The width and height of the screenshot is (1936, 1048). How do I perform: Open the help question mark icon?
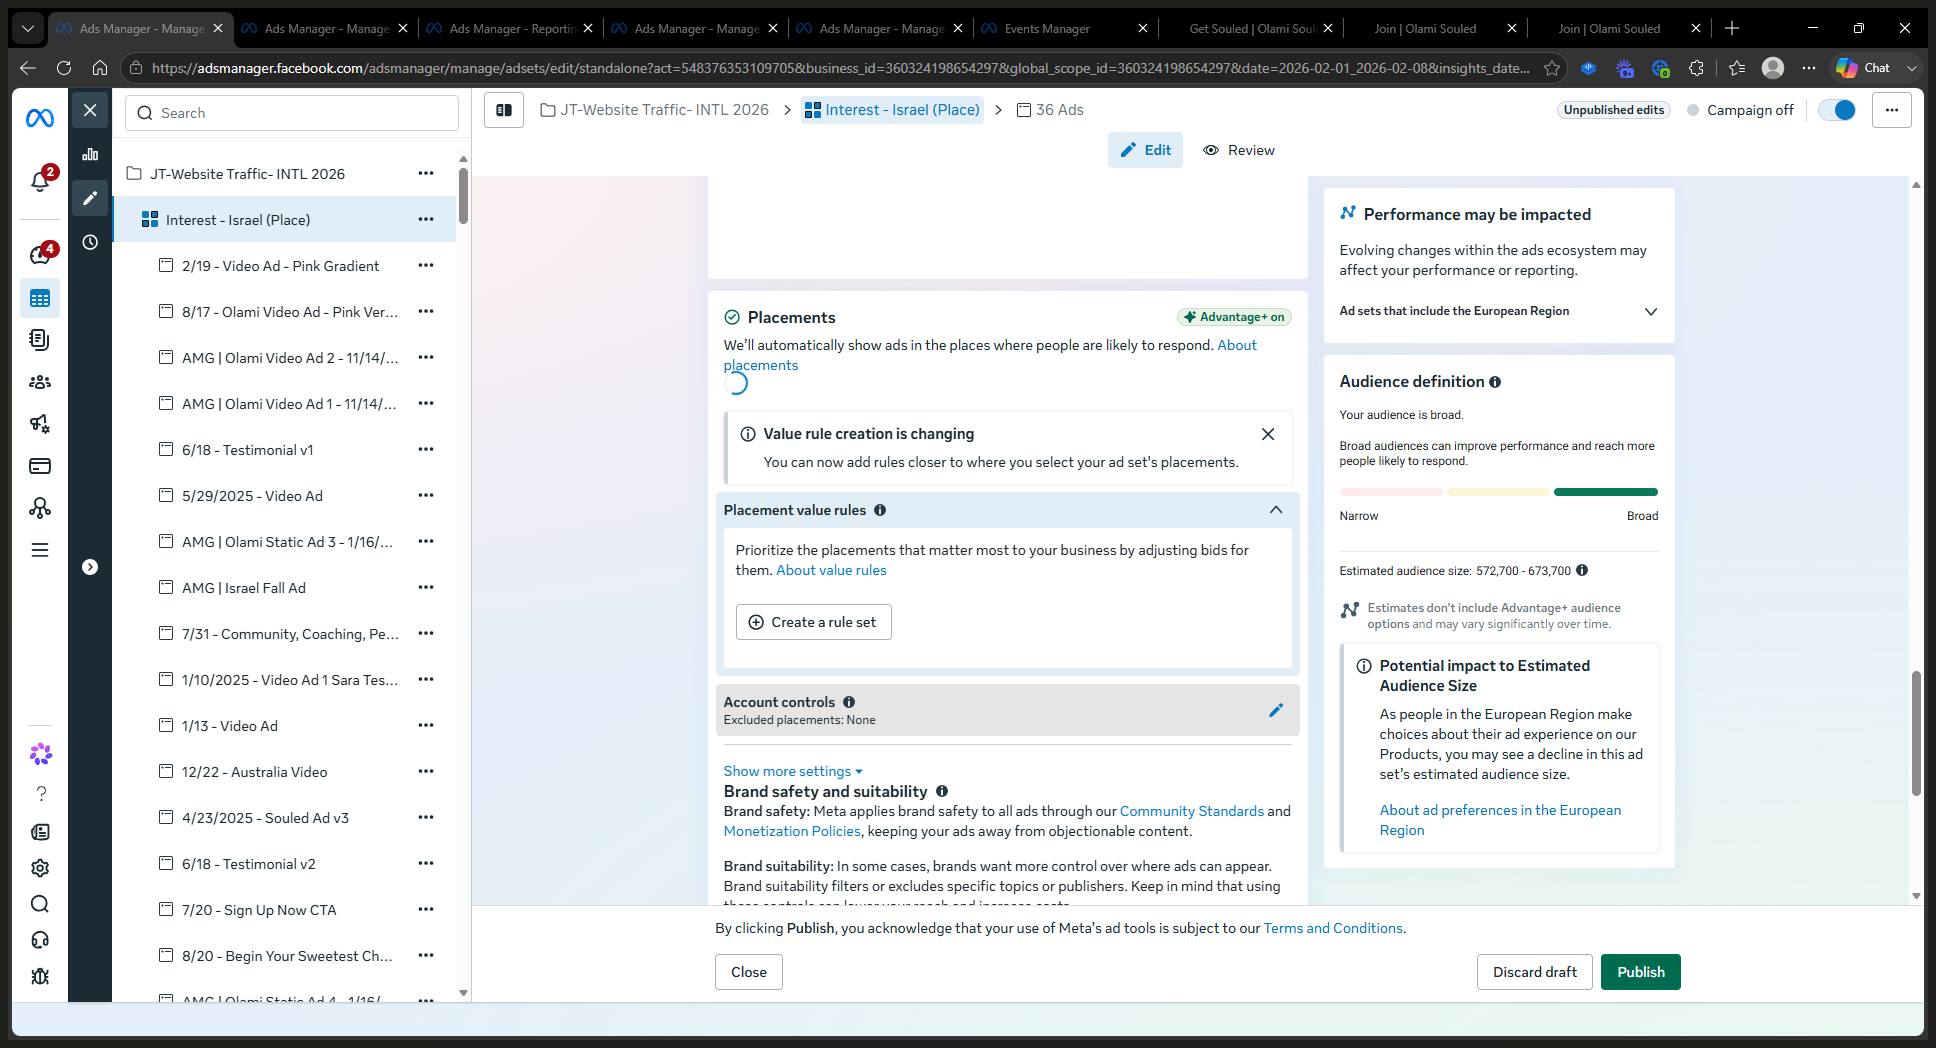(x=40, y=794)
